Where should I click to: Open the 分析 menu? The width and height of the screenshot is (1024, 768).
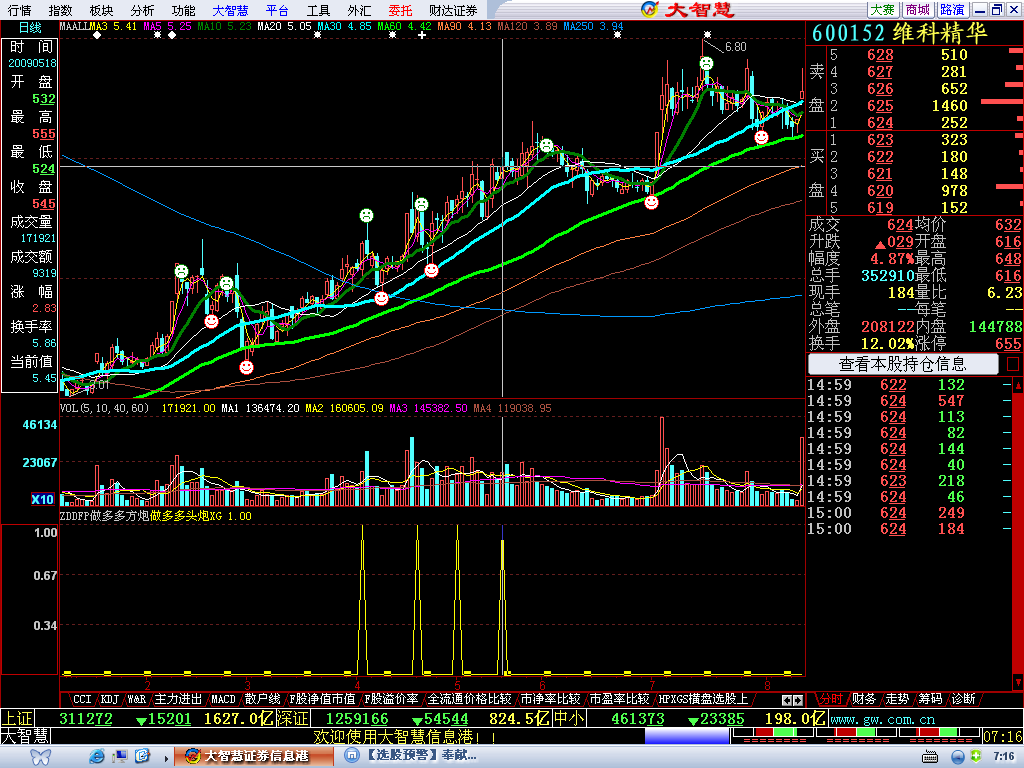coord(142,10)
